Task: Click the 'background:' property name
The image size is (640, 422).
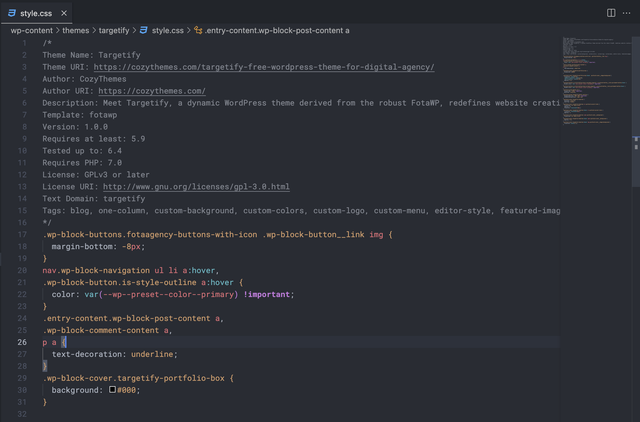Action: pyautogui.click(x=77, y=390)
